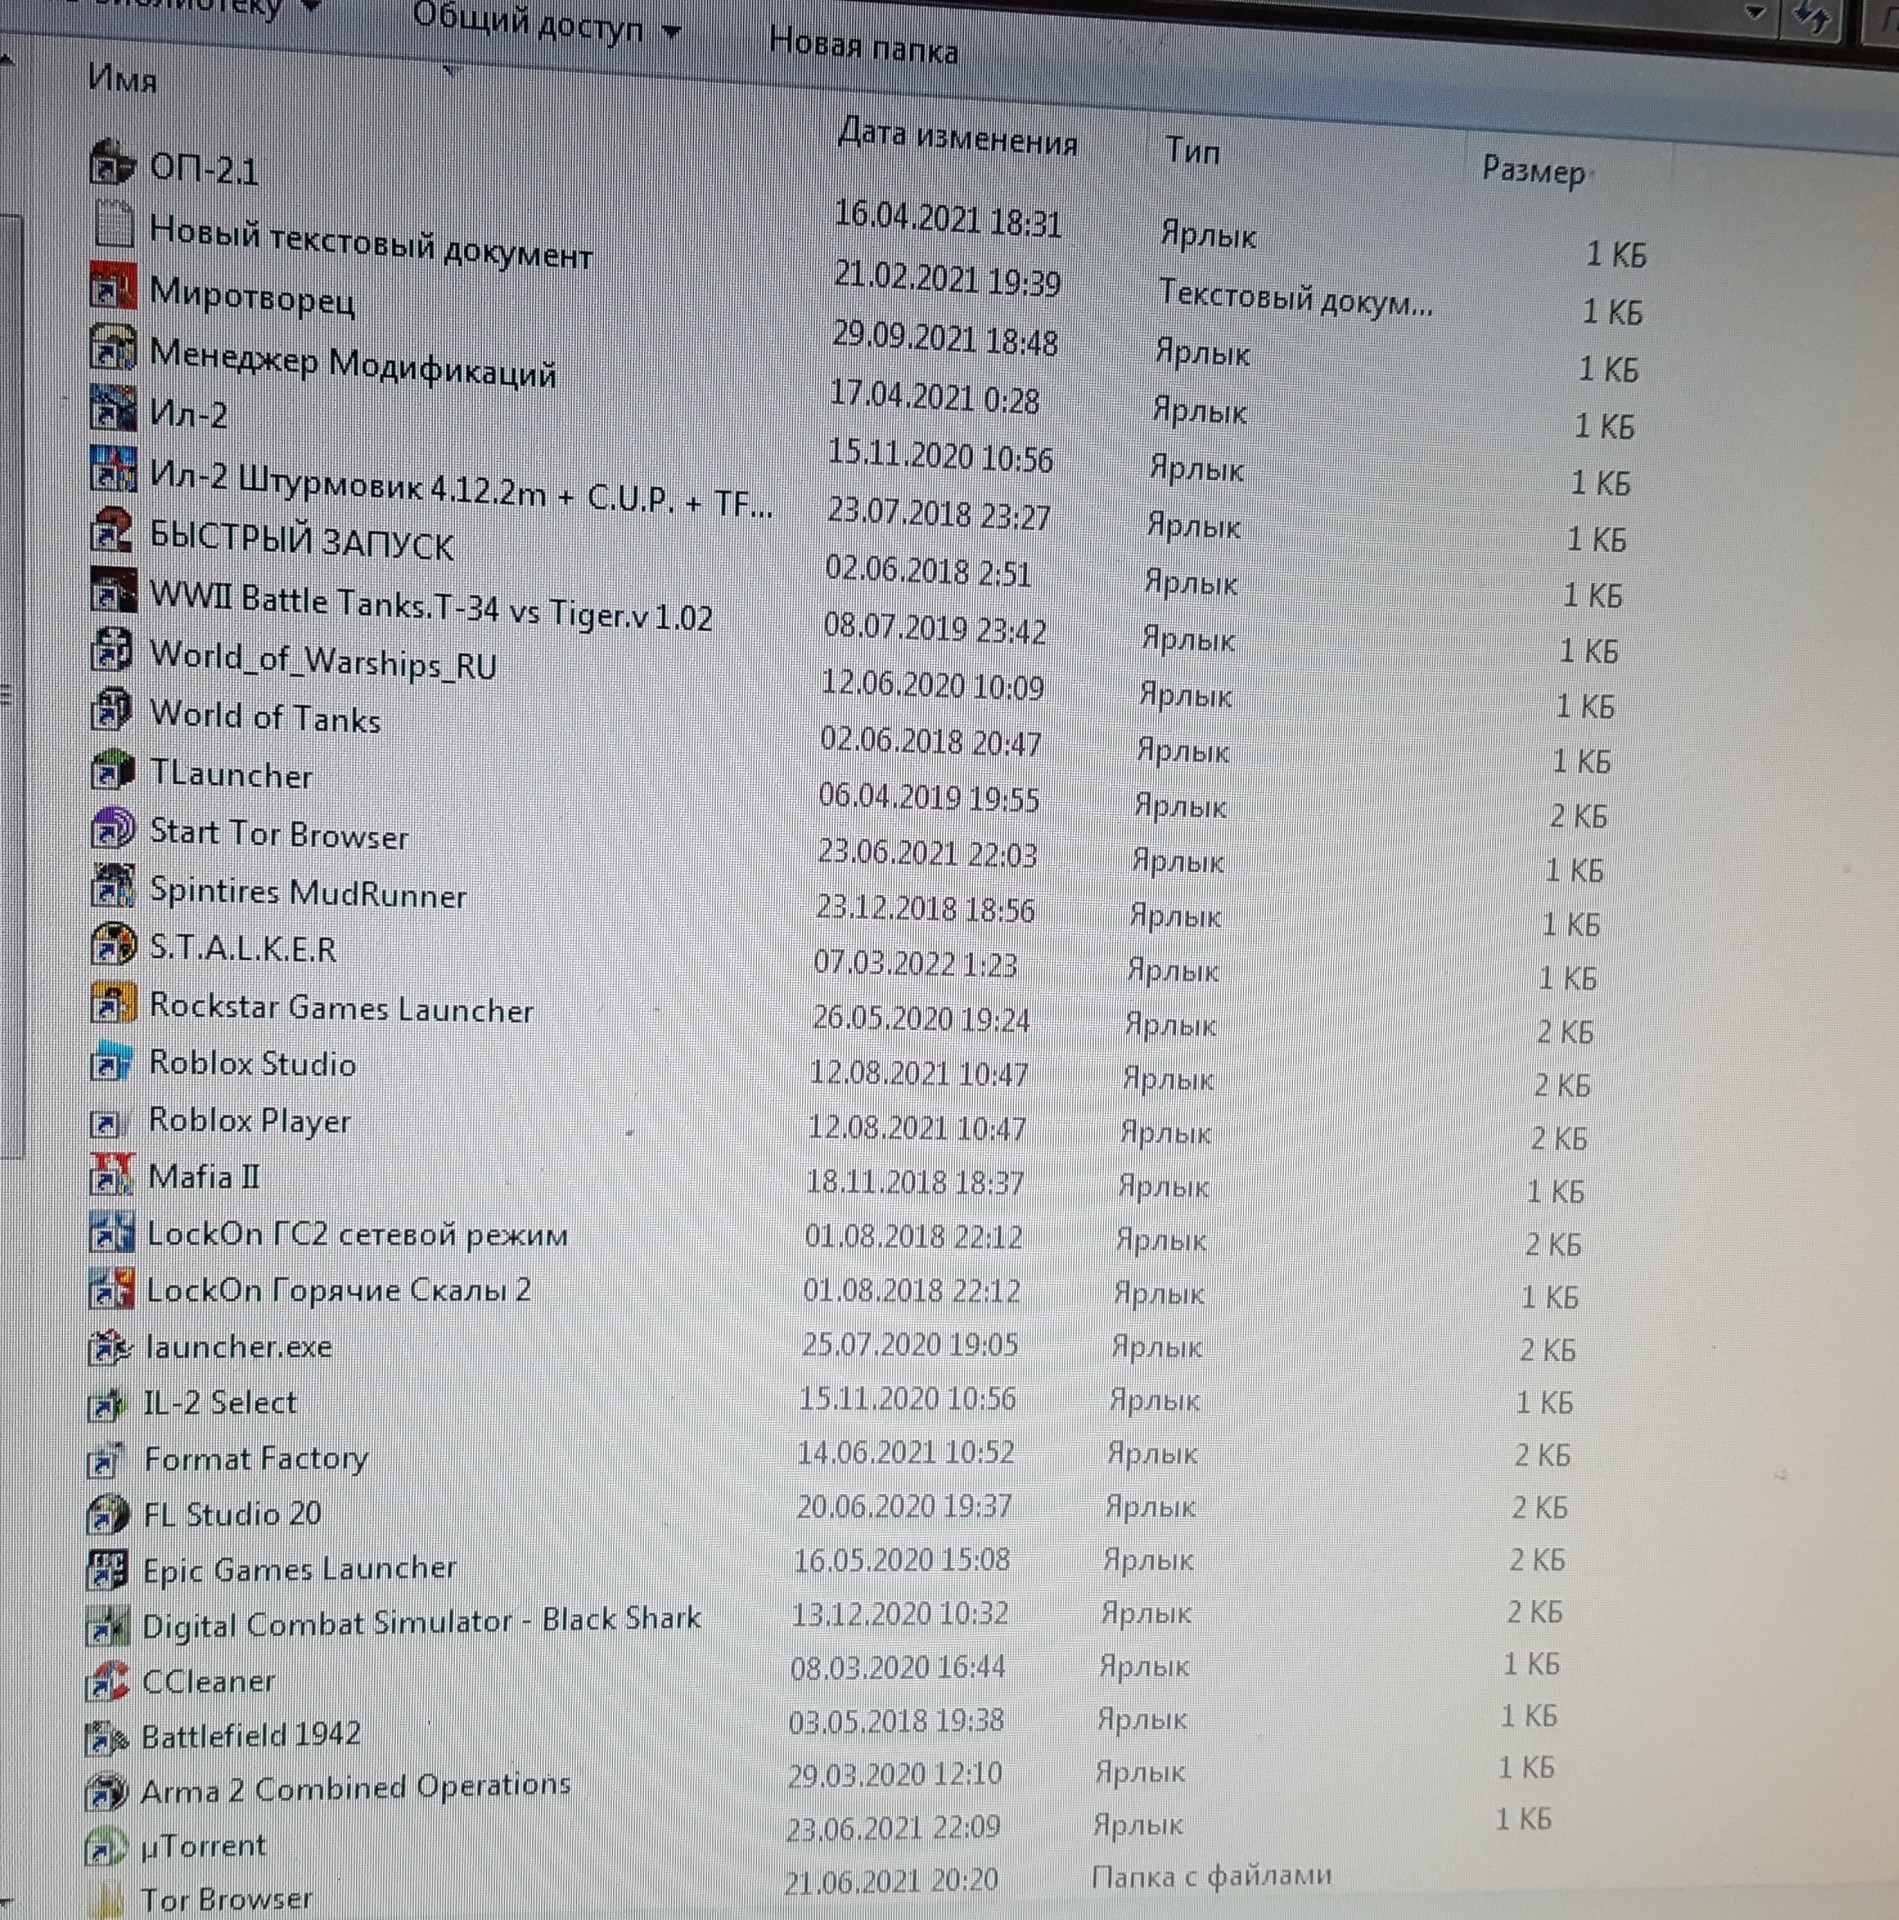The width and height of the screenshot is (1899, 1920).
Task: Click the date '29.03.2020 12:10'
Action: 894,1774
